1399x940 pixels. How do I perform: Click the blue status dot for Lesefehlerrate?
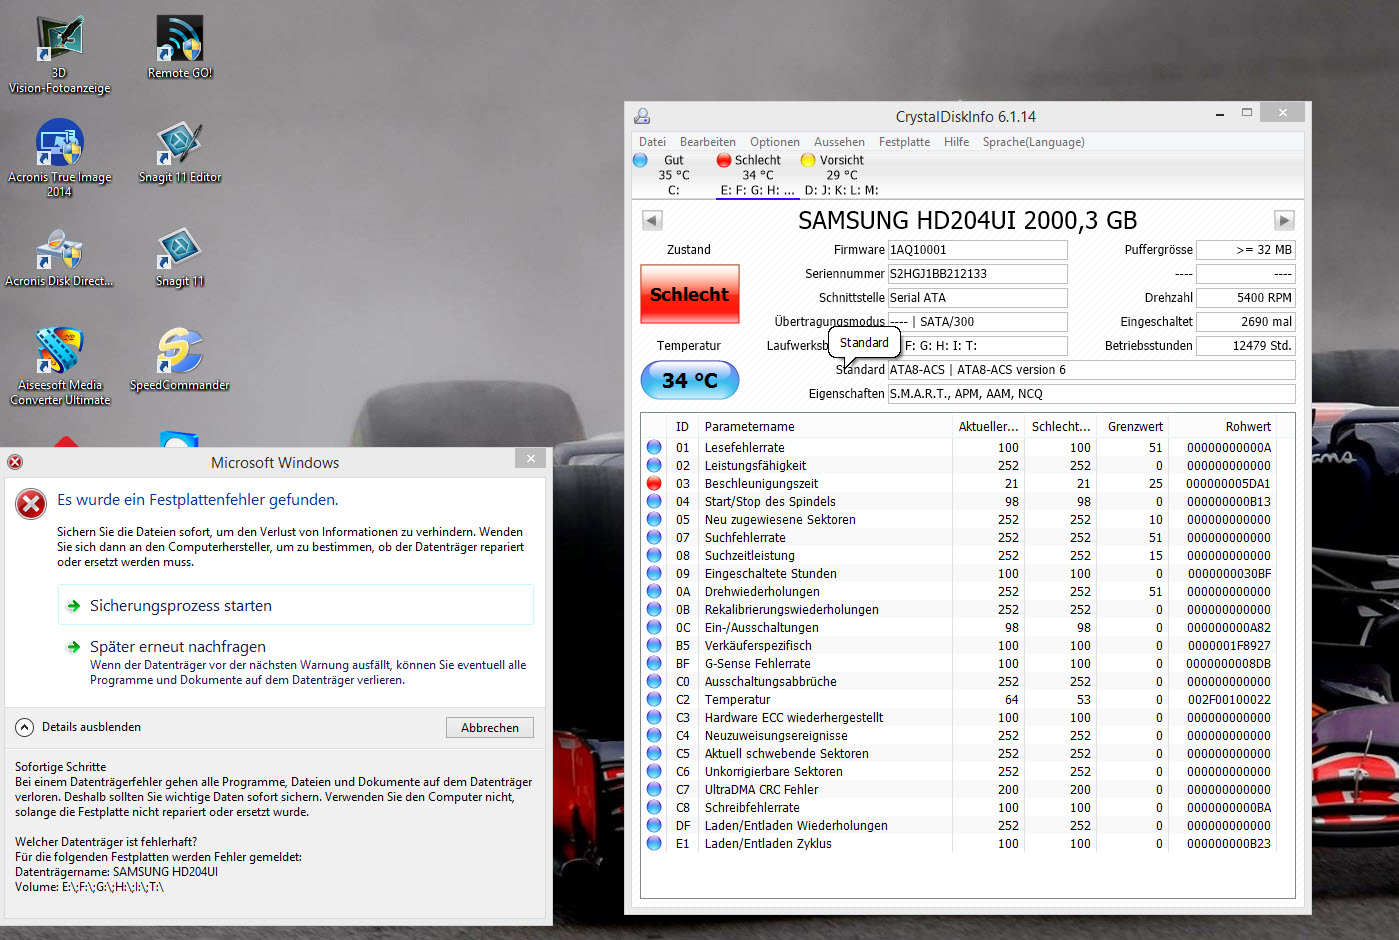click(x=654, y=447)
